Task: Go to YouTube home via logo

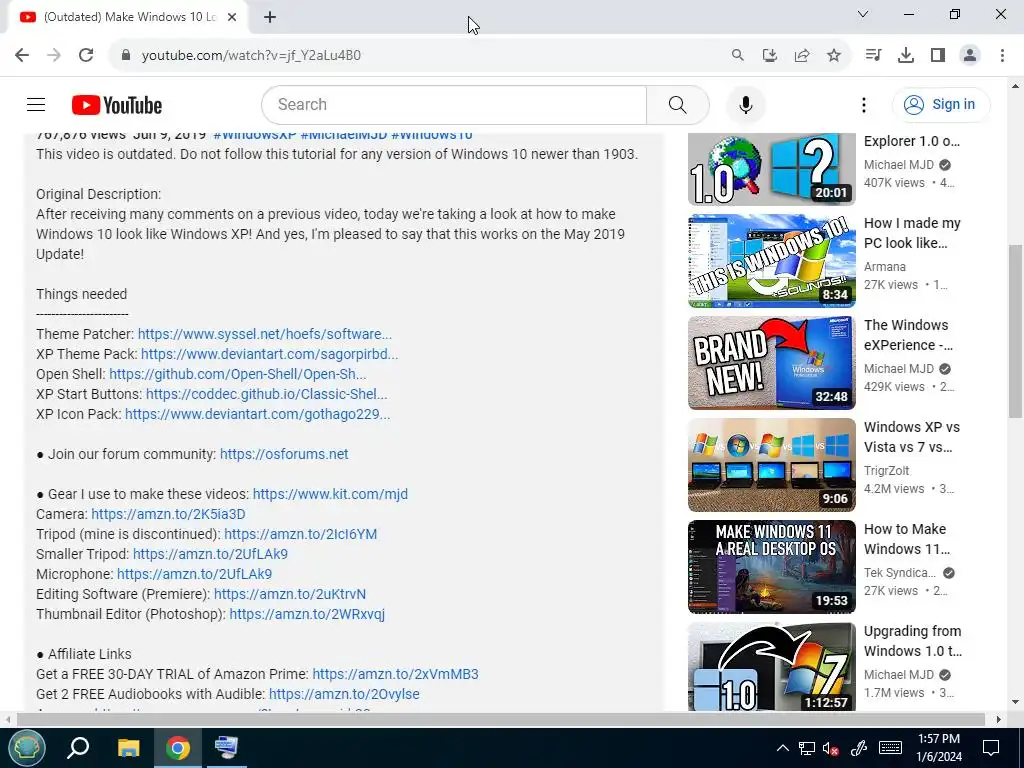Action: [117, 105]
